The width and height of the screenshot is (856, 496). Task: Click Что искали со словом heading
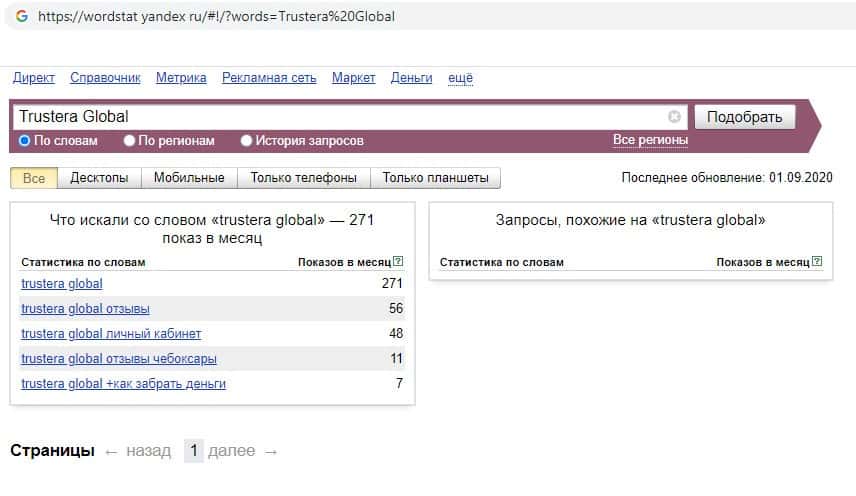coord(212,229)
